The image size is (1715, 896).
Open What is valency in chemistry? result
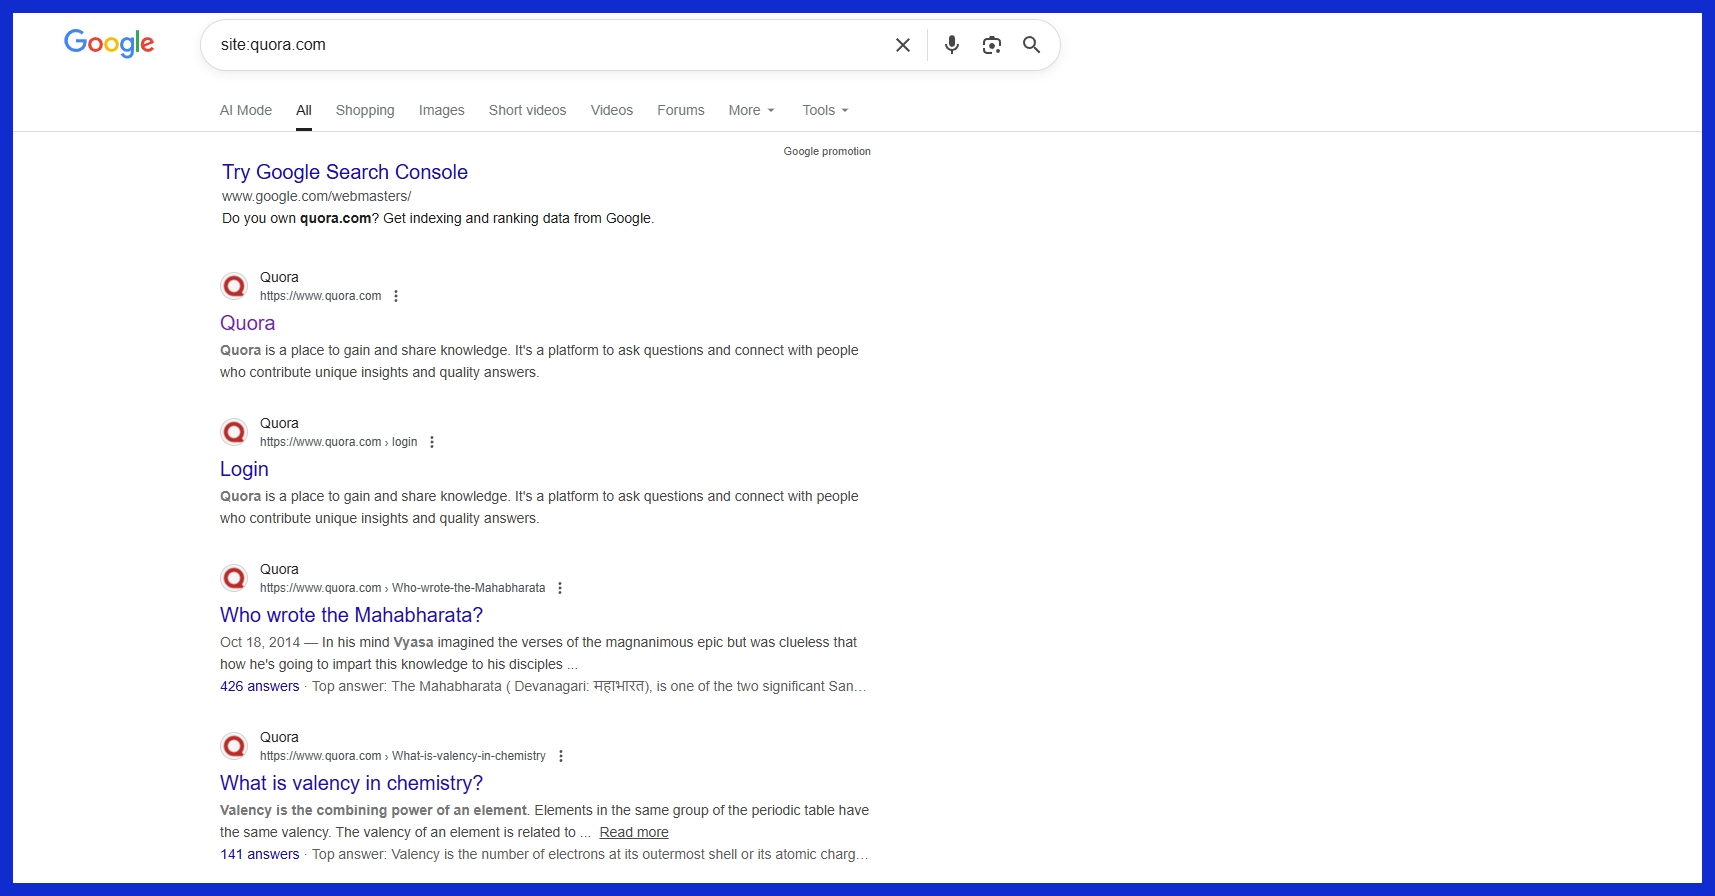[351, 783]
